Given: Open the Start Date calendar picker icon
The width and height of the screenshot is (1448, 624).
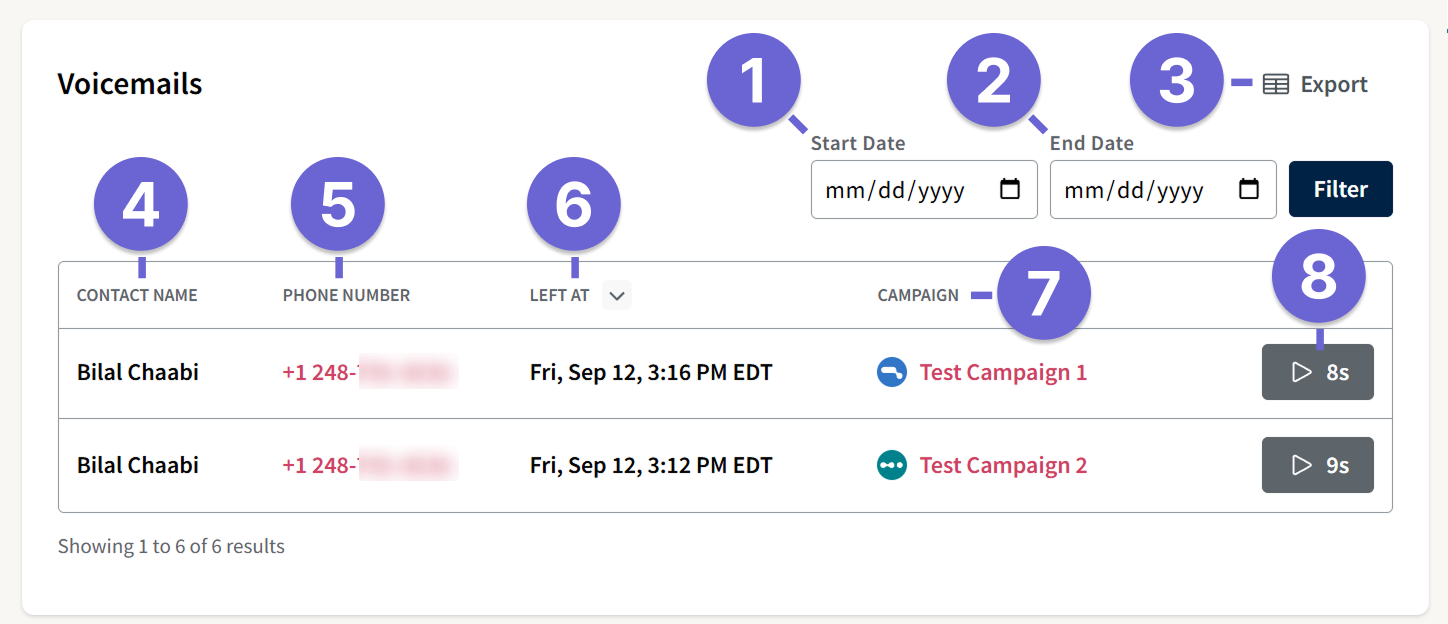Looking at the screenshot, I should 1010,189.
